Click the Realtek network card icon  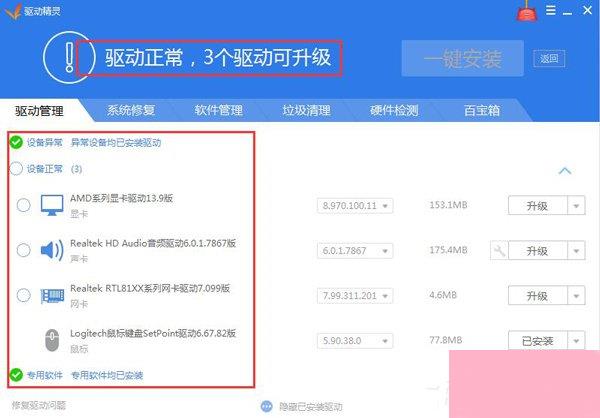pos(52,296)
